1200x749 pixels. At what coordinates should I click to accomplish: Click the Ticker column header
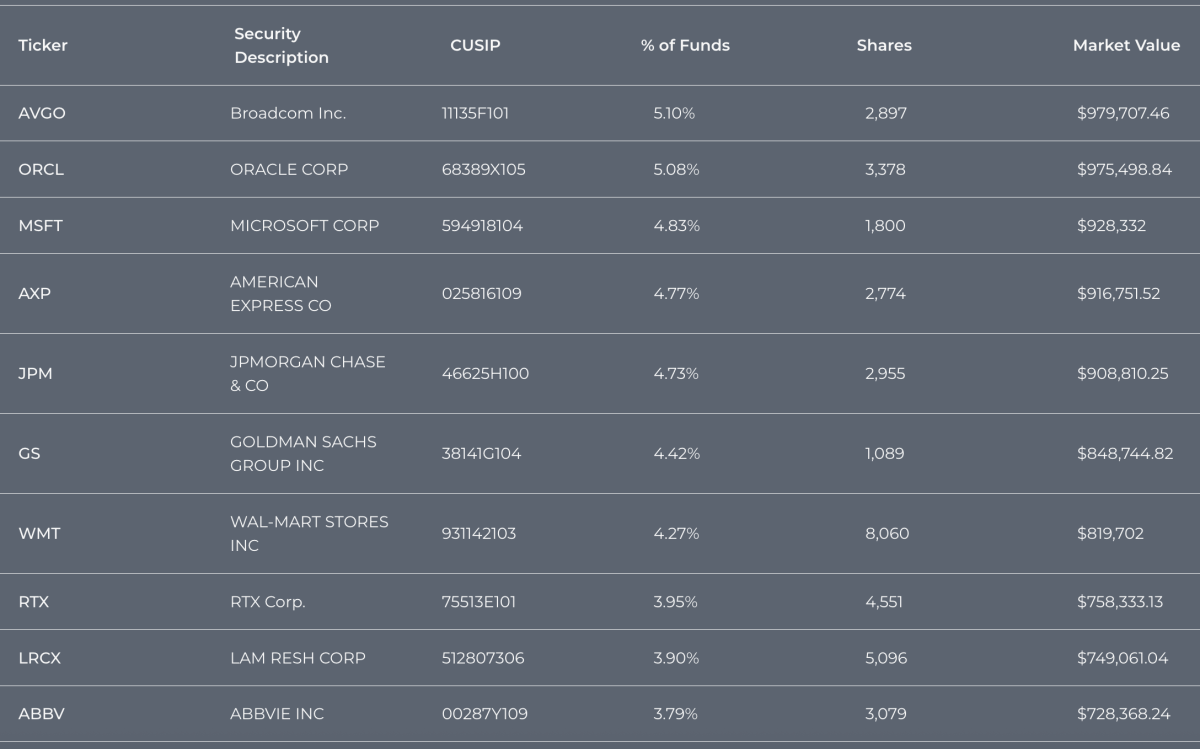tap(43, 45)
